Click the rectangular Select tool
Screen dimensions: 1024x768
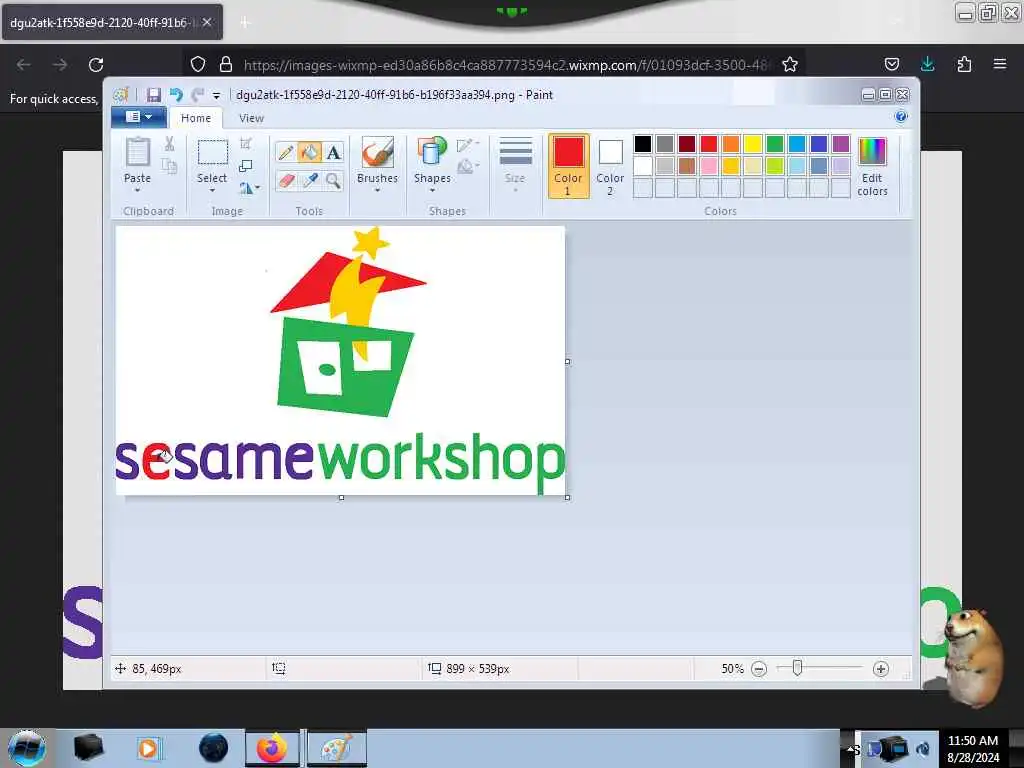[x=212, y=153]
